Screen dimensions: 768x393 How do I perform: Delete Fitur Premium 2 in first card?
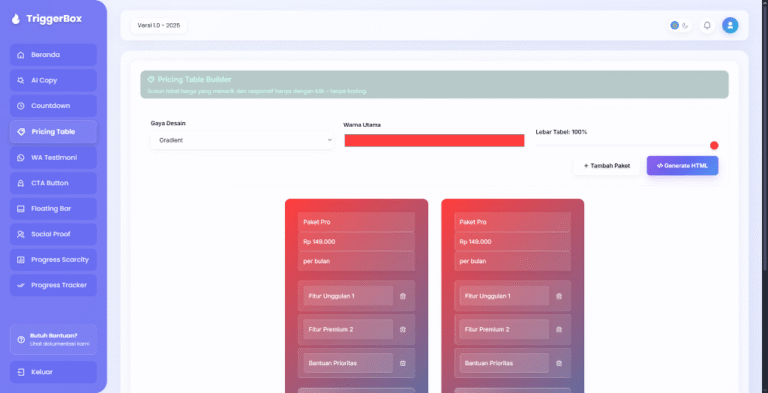pos(403,330)
